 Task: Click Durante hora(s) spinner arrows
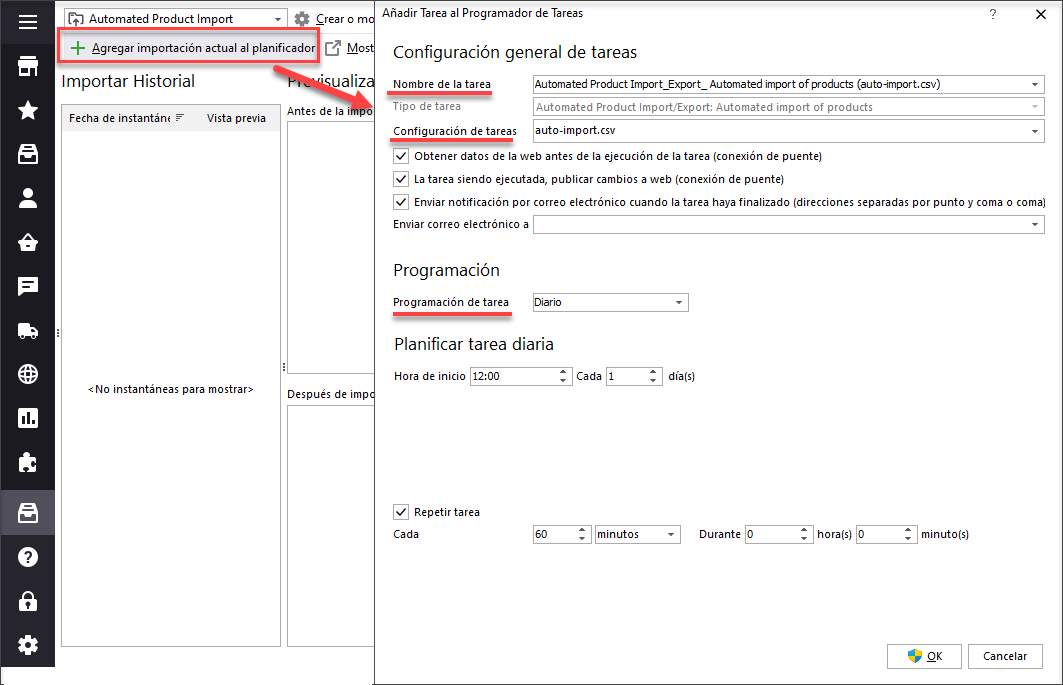coord(804,534)
